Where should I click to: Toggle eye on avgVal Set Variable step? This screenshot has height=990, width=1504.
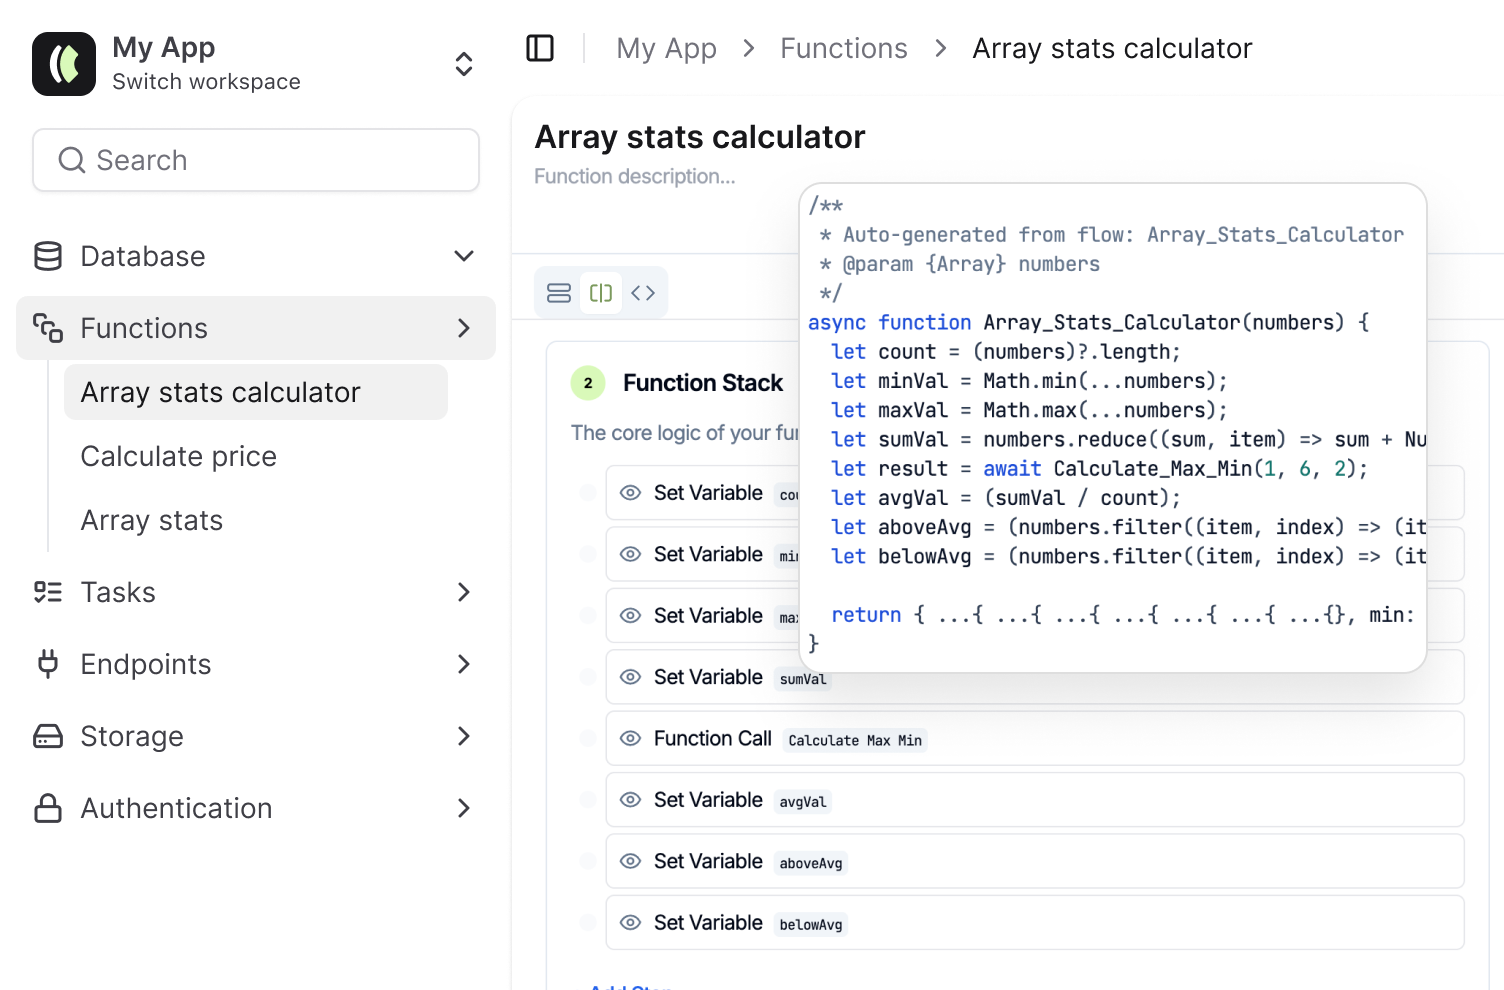click(630, 800)
